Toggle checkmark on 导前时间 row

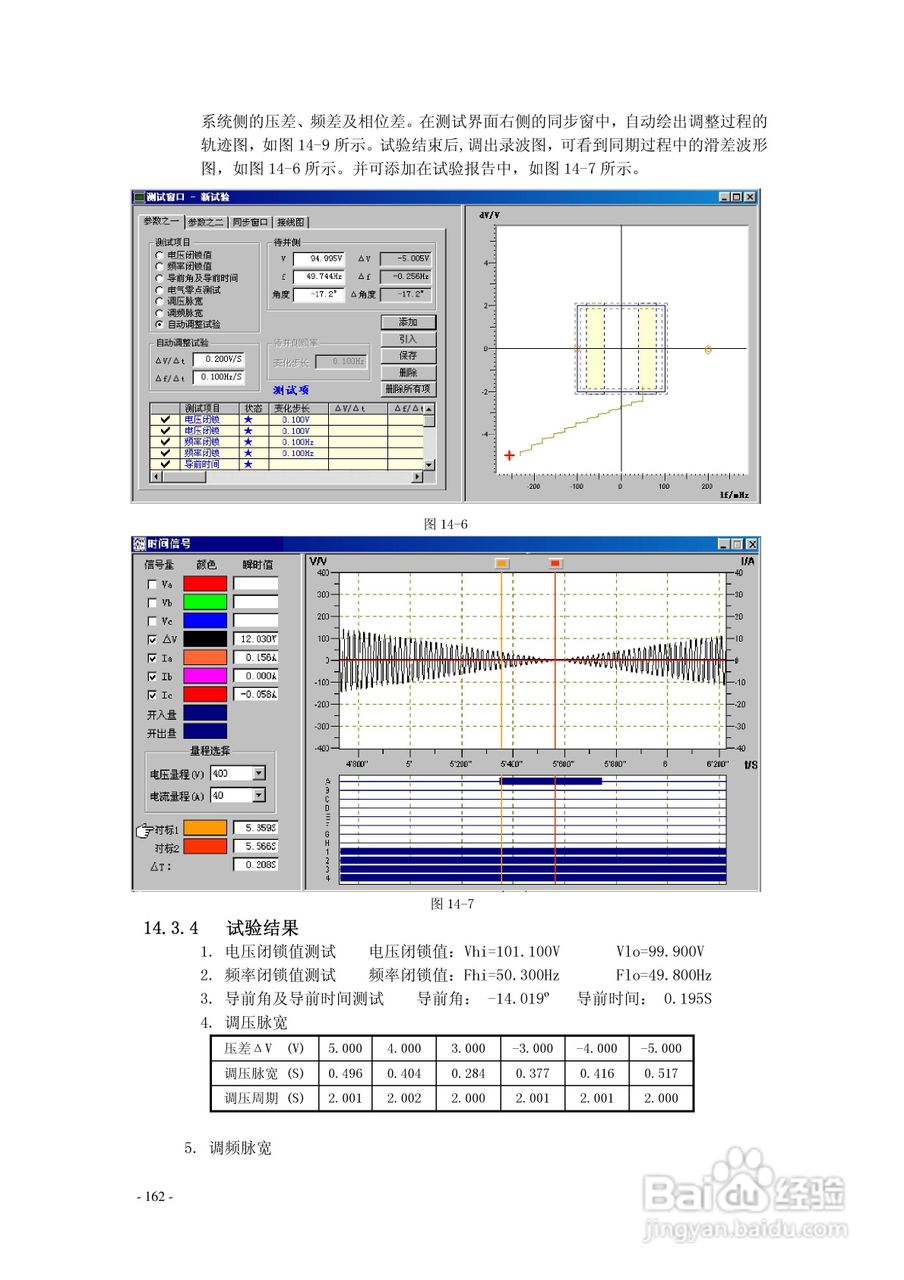pyautogui.click(x=165, y=465)
